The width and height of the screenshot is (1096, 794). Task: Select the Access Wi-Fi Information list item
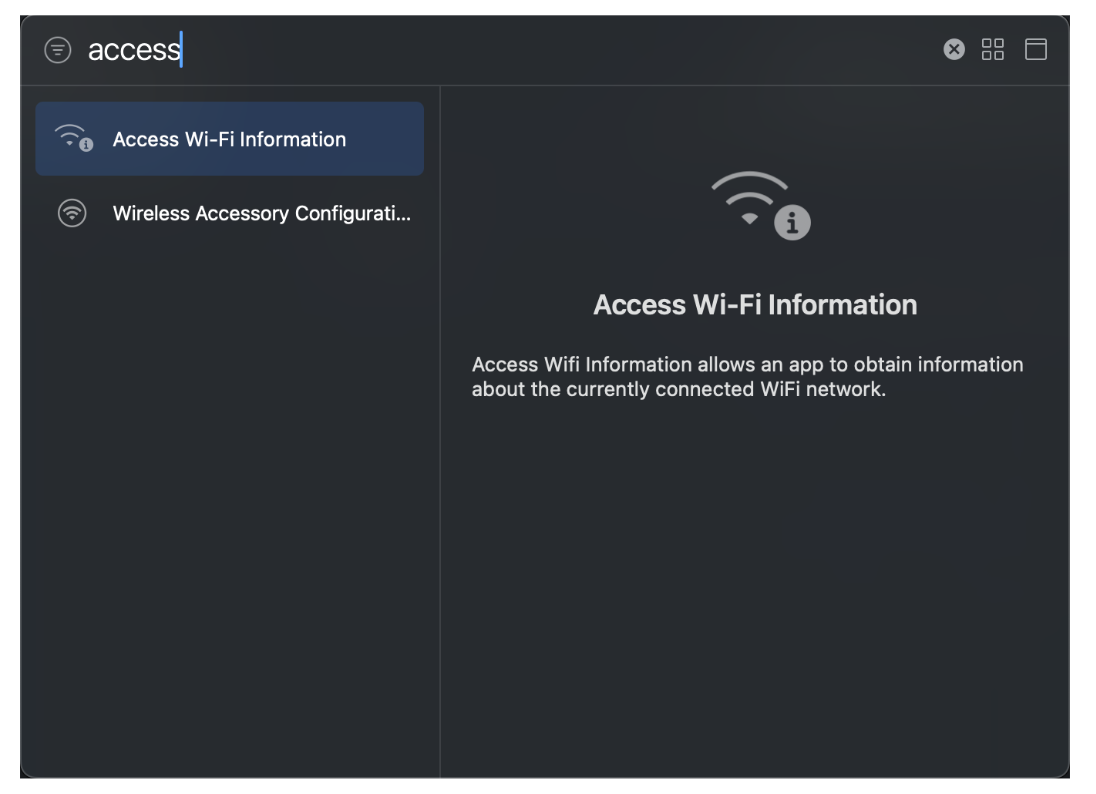[x=229, y=139]
